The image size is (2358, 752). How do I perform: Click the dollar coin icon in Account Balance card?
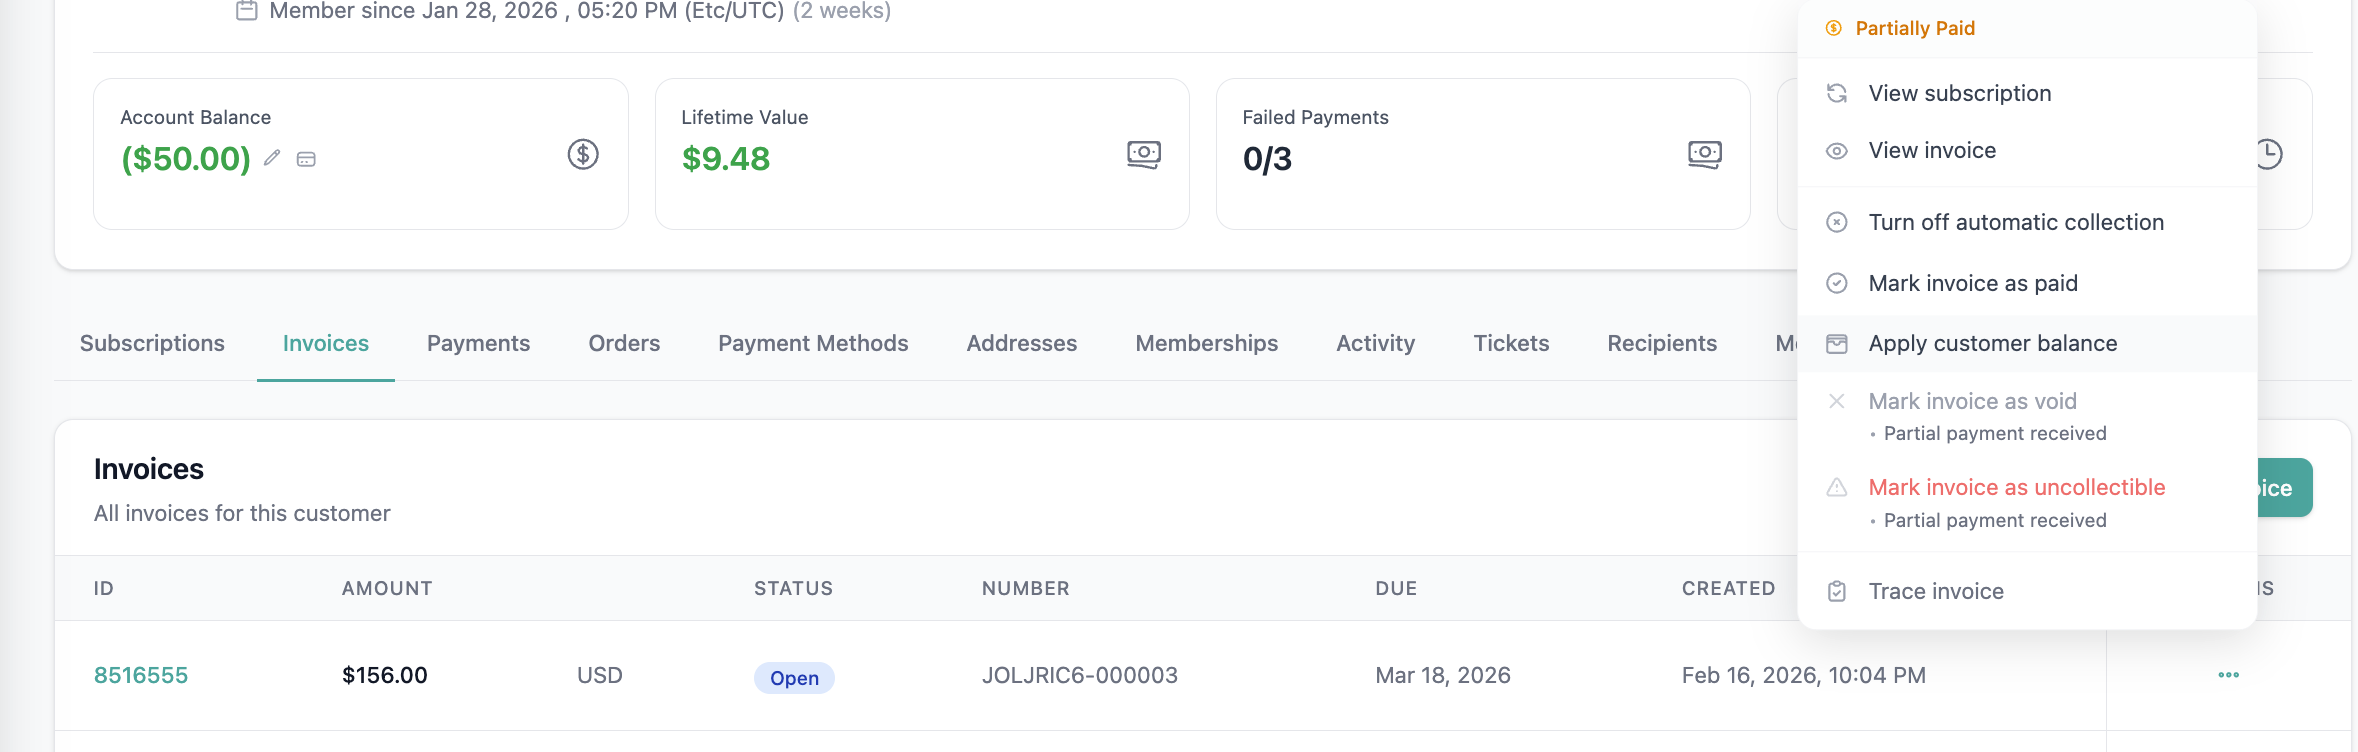(583, 154)
